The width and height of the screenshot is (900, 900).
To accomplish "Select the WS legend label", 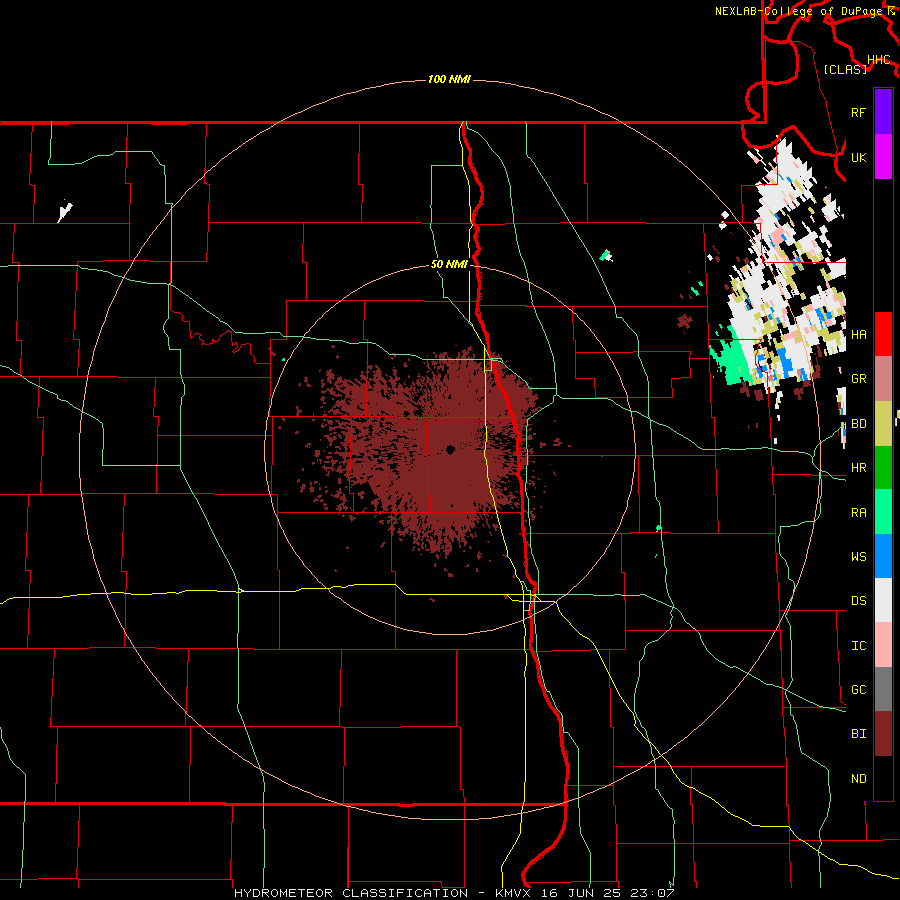I will [858, 557].
